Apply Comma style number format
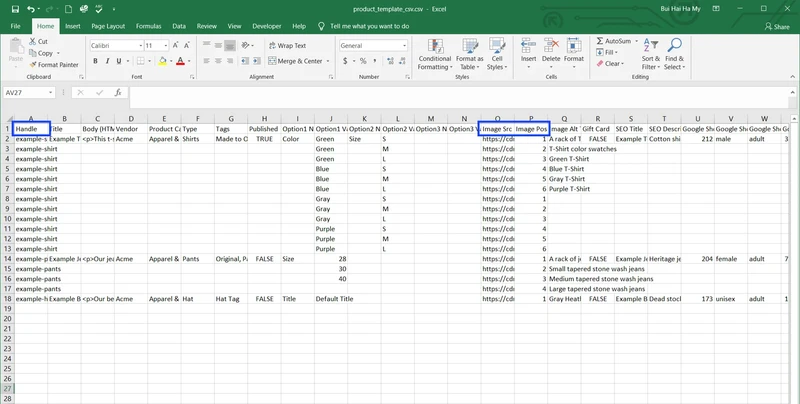The image size is (800, 404). tap(375, 61)
